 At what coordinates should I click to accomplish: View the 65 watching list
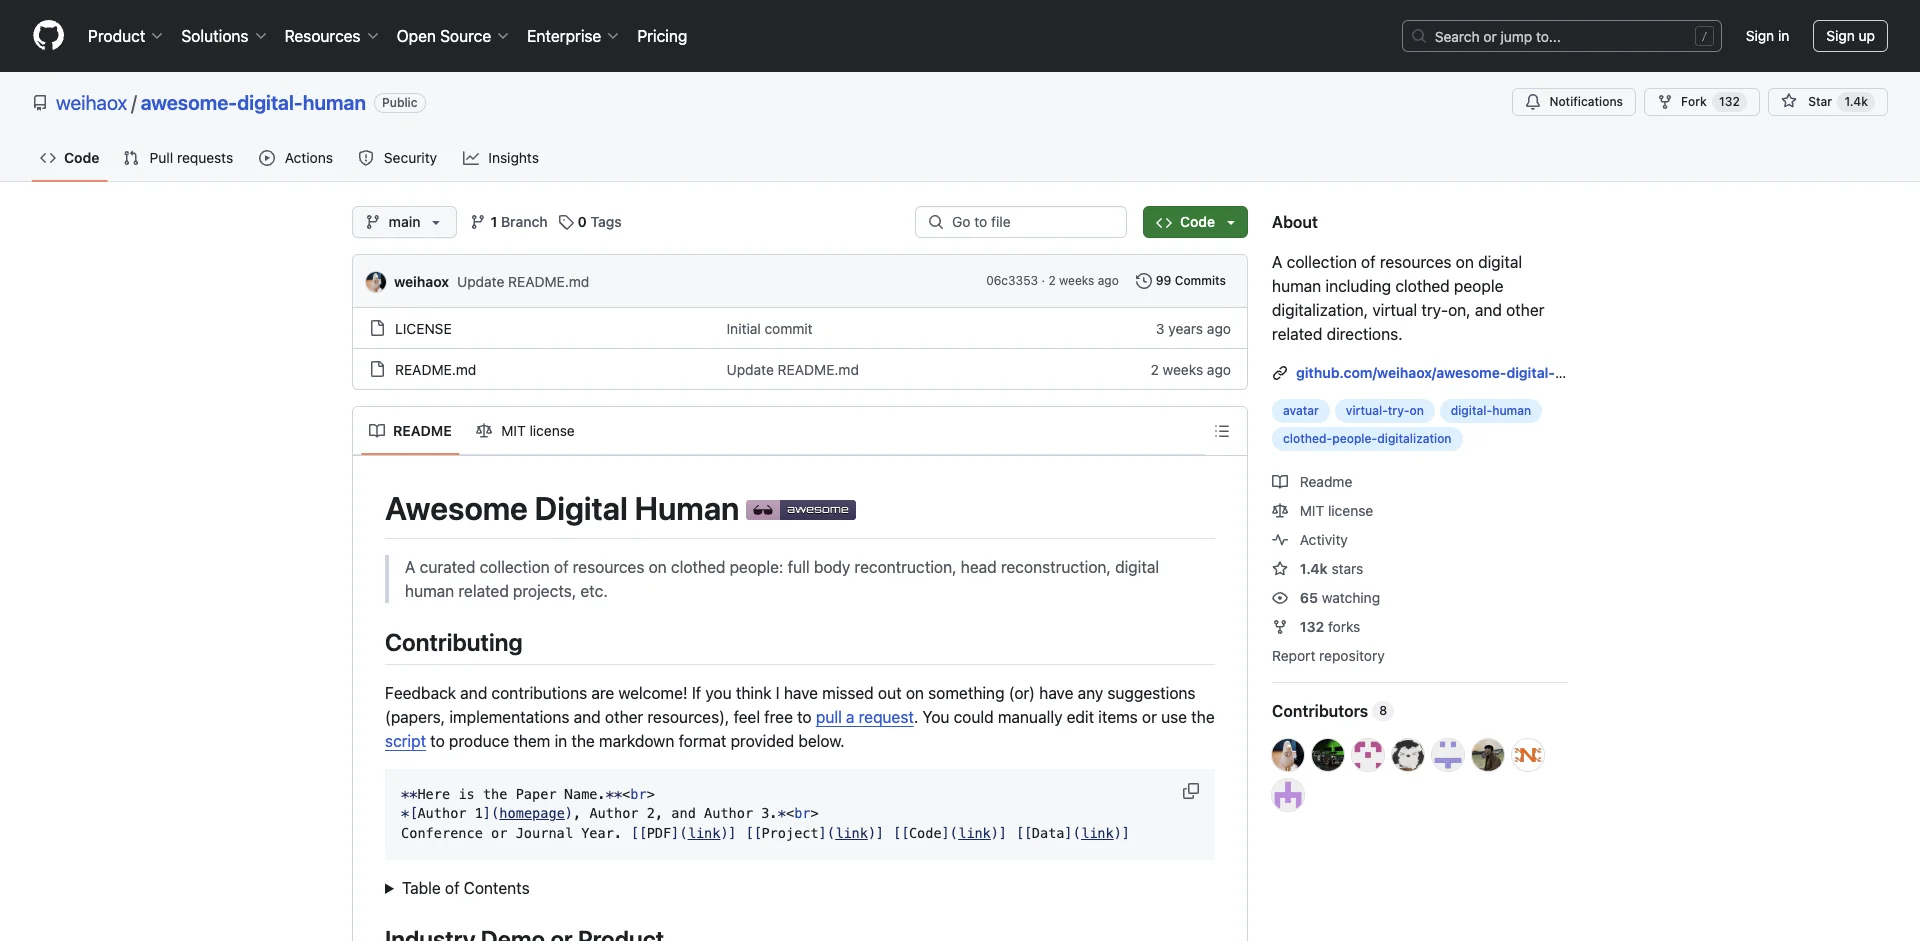coord(1326,598)
